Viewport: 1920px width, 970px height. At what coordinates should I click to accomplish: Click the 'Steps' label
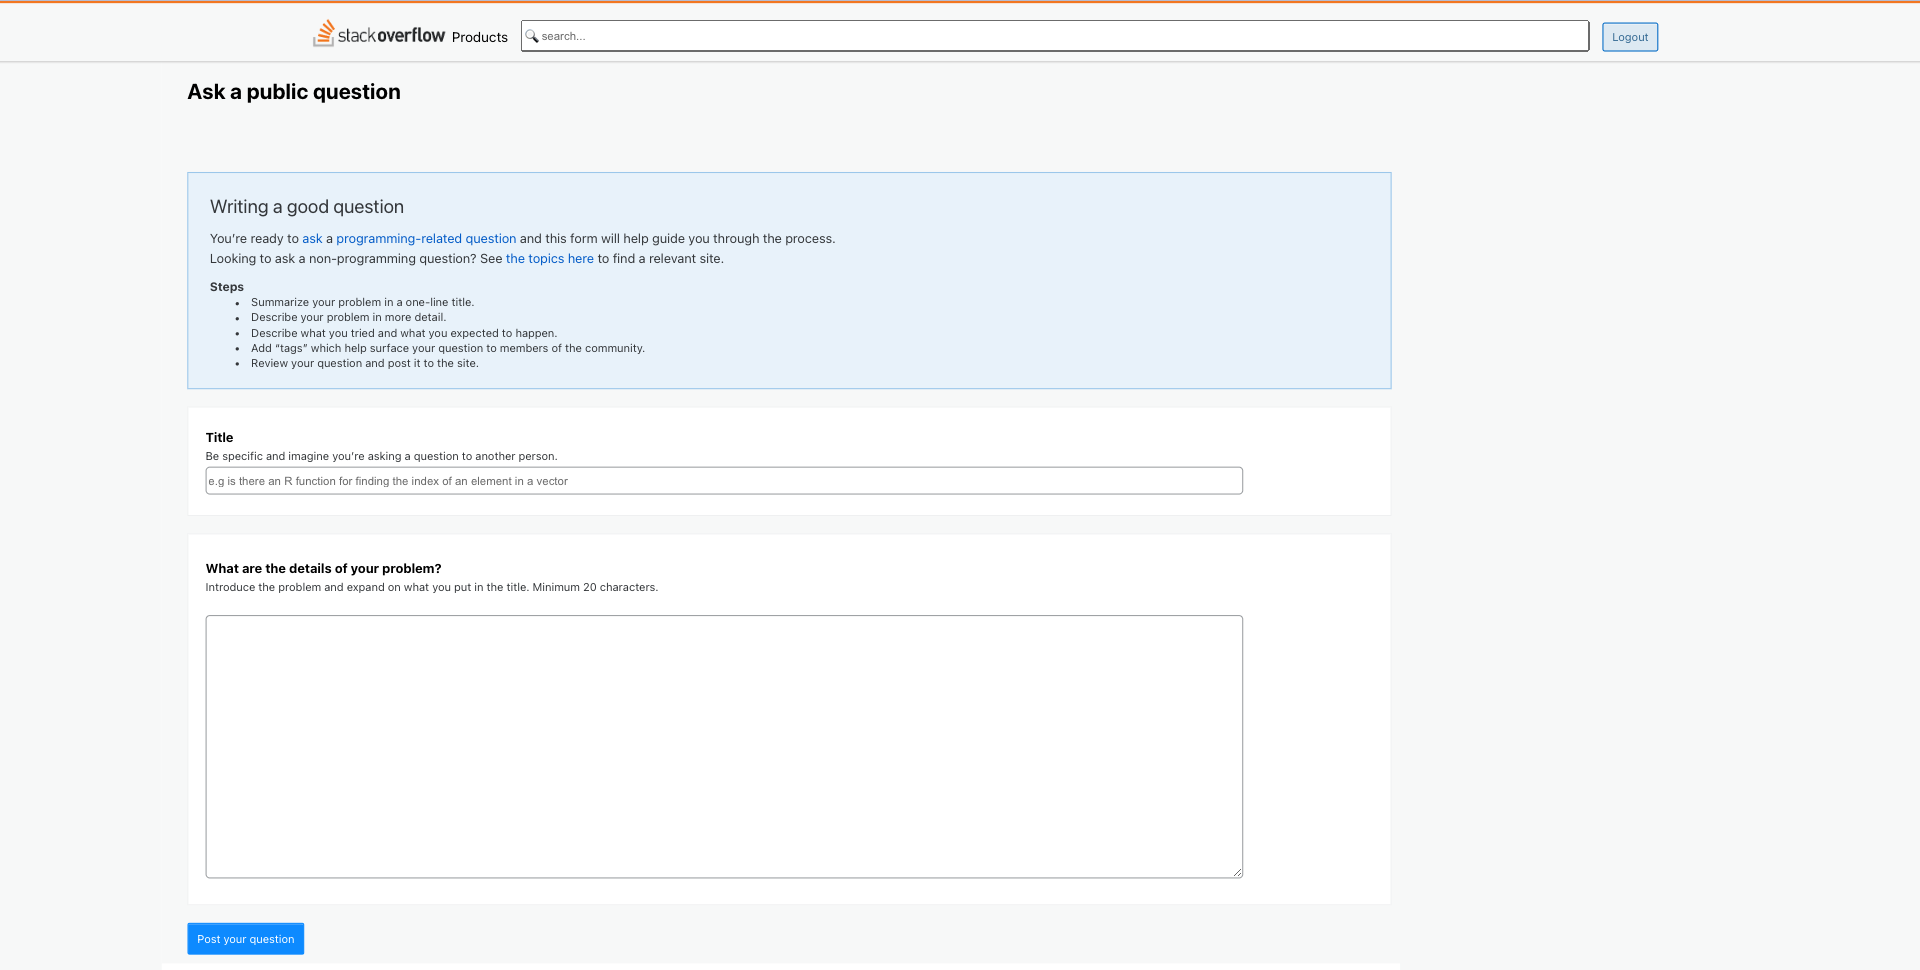coord(227,287)
